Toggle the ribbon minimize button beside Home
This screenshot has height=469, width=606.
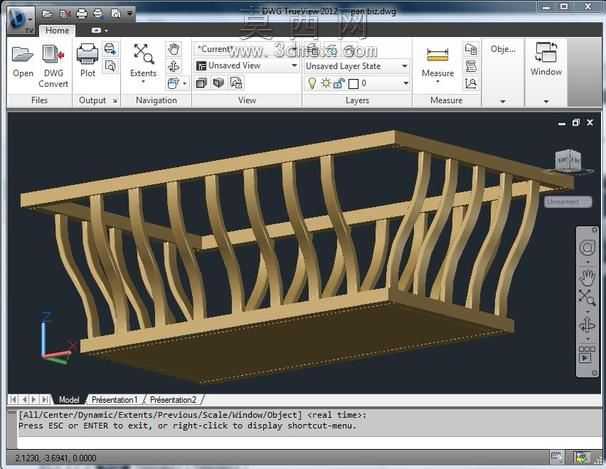click(x=96, y=31)
